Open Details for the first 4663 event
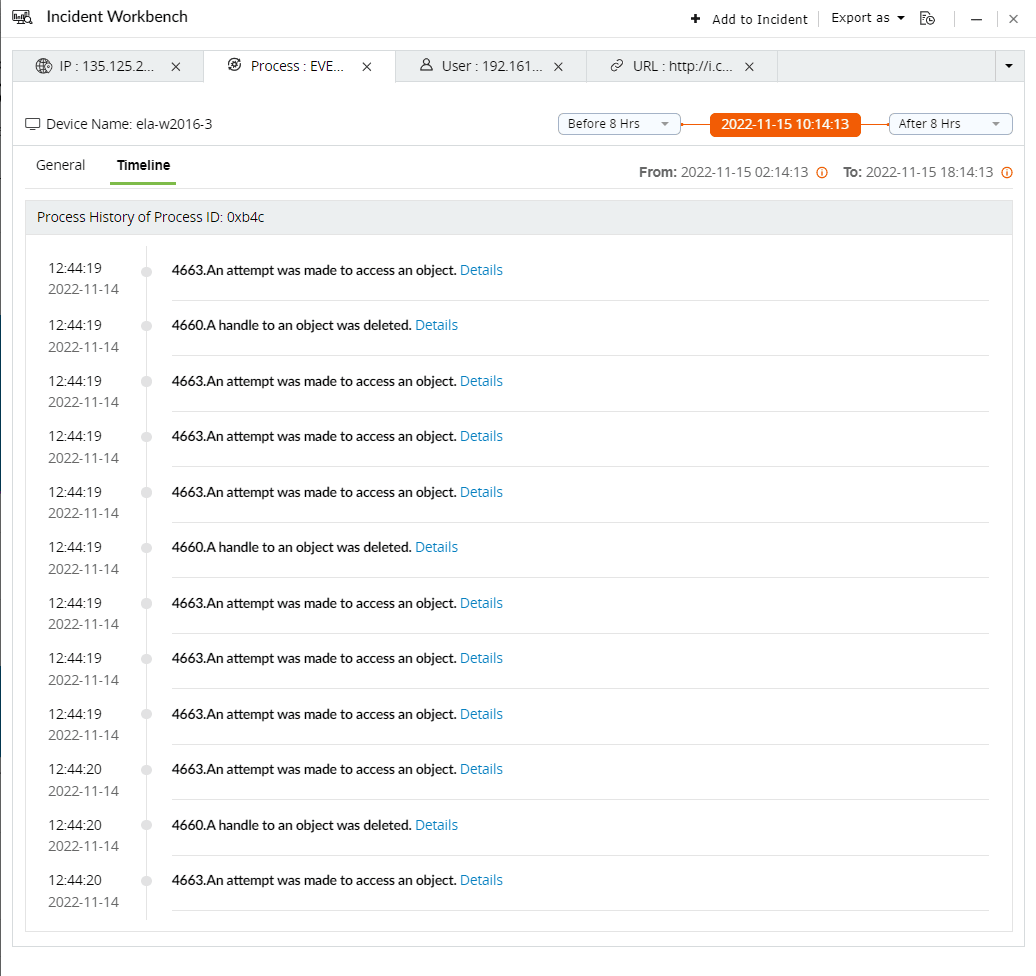Viewport: 1036px width, 976px height. (x=481, y=270)
